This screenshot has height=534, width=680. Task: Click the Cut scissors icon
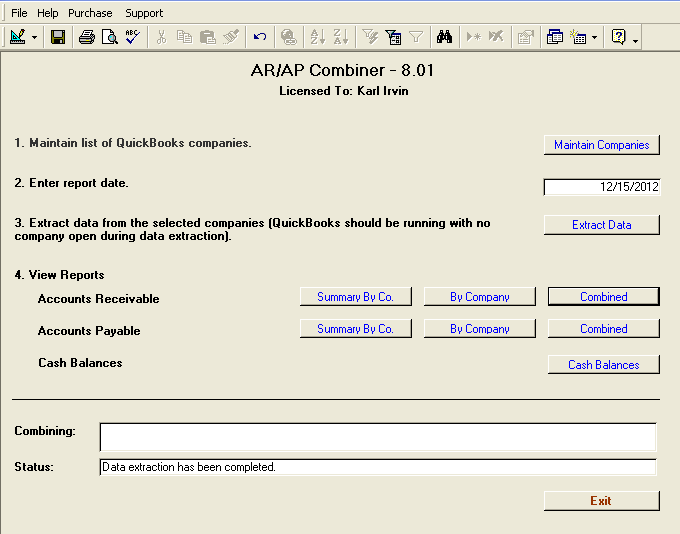coord(161,37)
